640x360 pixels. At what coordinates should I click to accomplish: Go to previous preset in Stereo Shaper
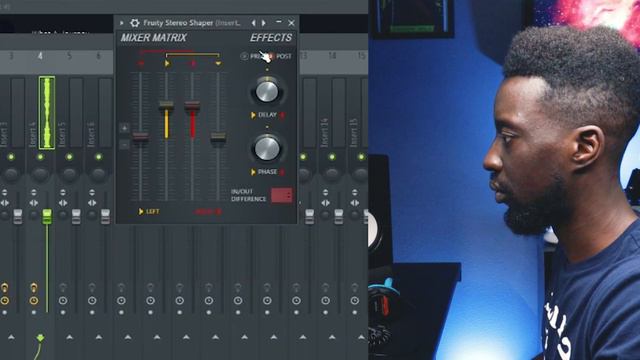(x=253, y=23)
